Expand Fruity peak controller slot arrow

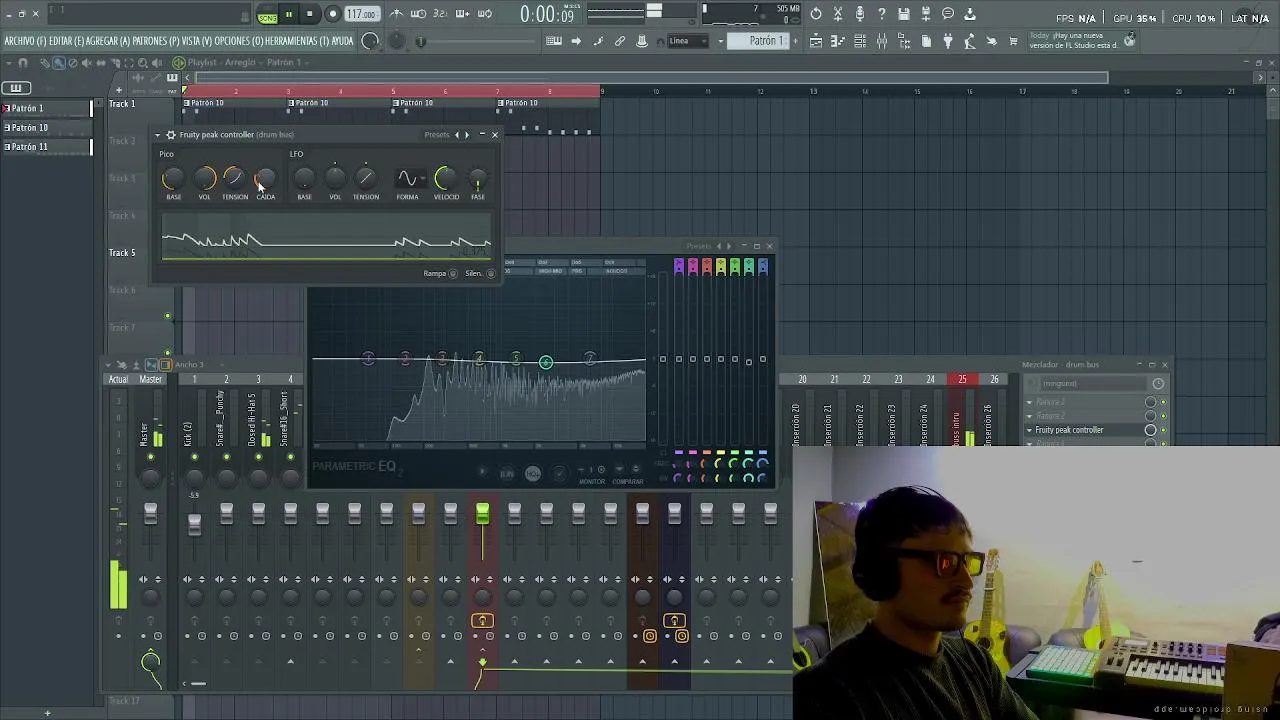click(1029, 430)
